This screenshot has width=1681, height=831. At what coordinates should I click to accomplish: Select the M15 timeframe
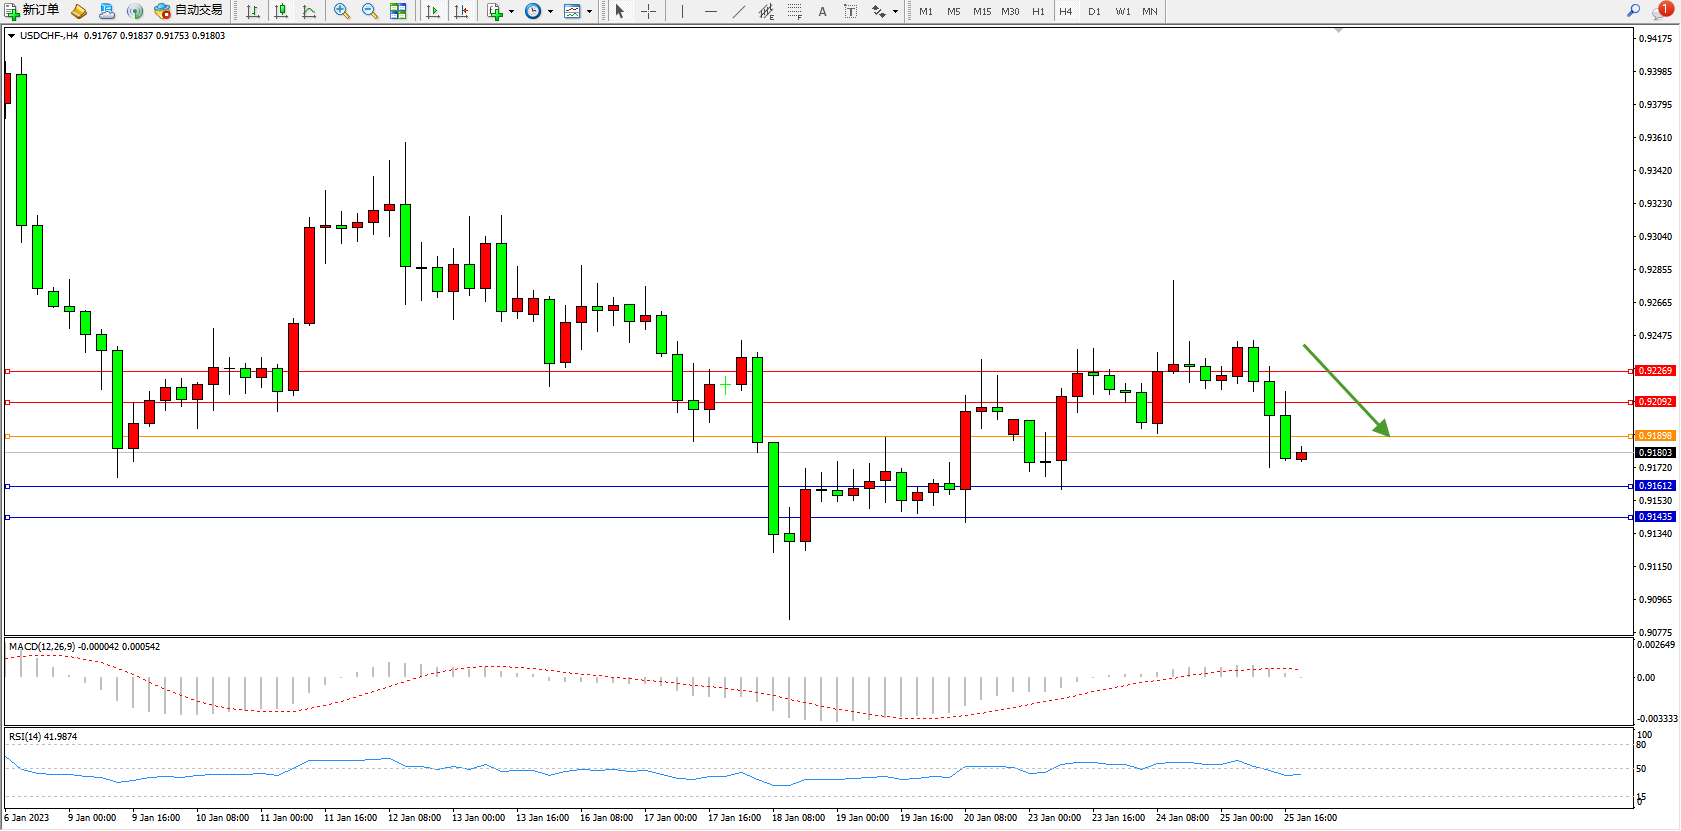click(x=982, y=11)
